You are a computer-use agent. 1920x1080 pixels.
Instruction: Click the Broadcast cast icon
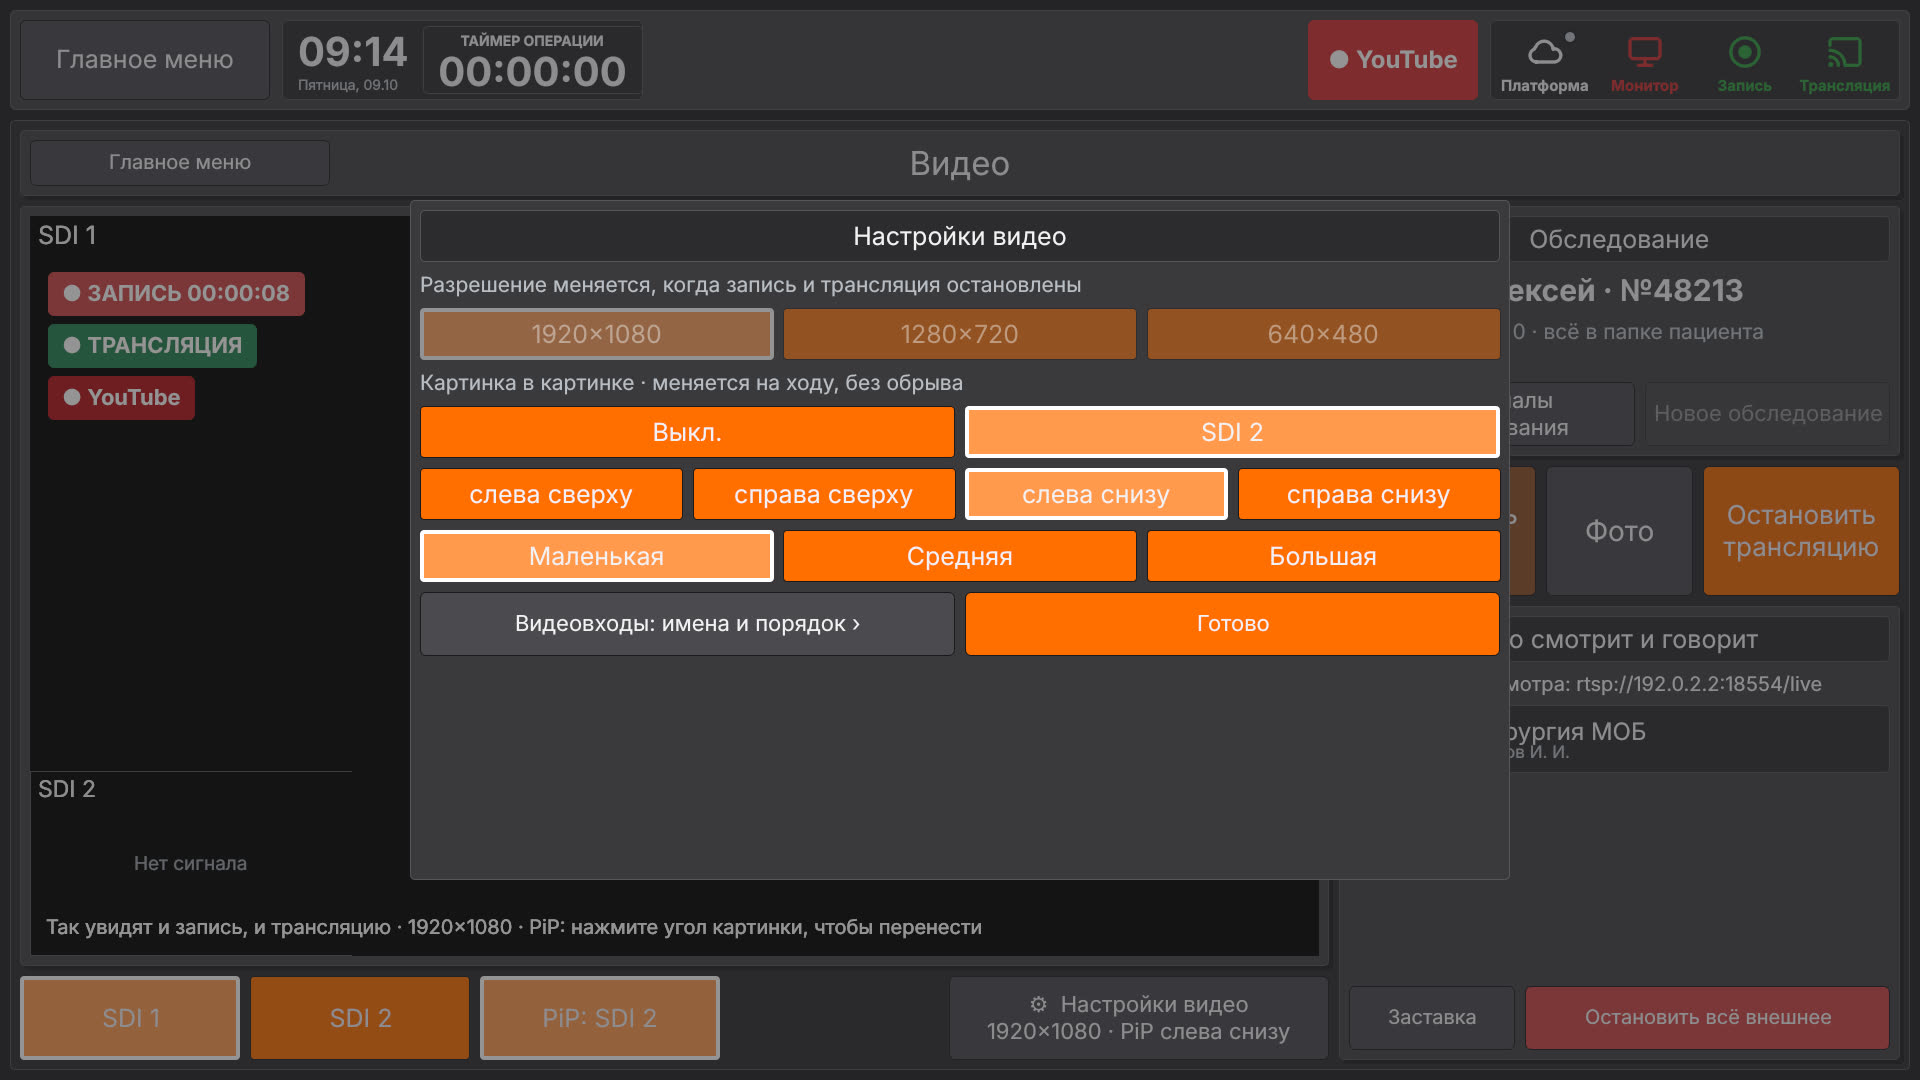pyautogui.click(x=1844, y=62)
